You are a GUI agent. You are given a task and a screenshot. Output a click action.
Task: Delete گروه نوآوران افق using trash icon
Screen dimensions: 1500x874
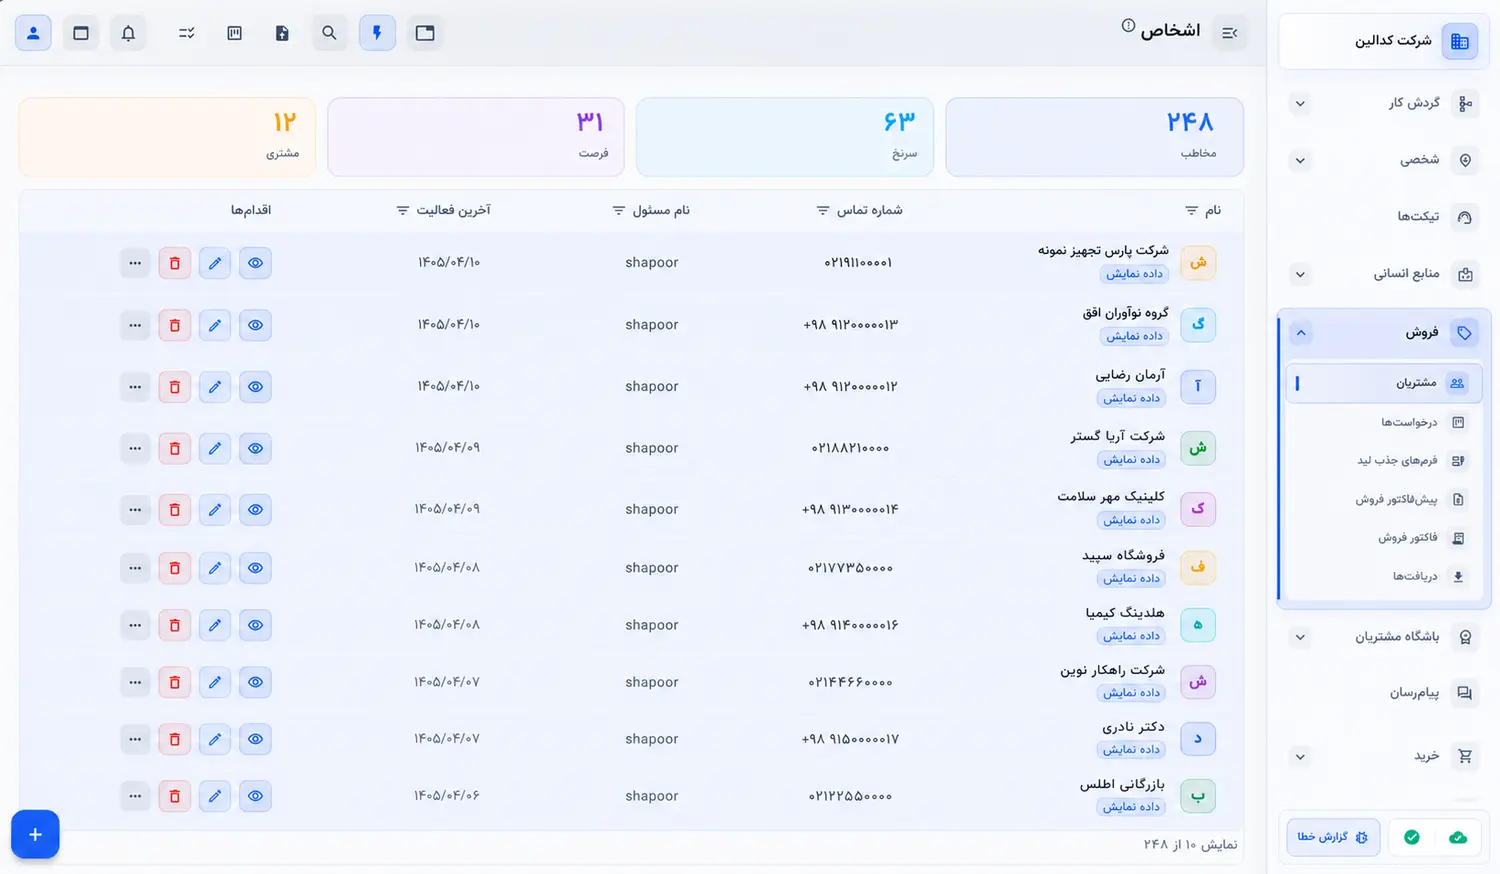coord(175,325)
